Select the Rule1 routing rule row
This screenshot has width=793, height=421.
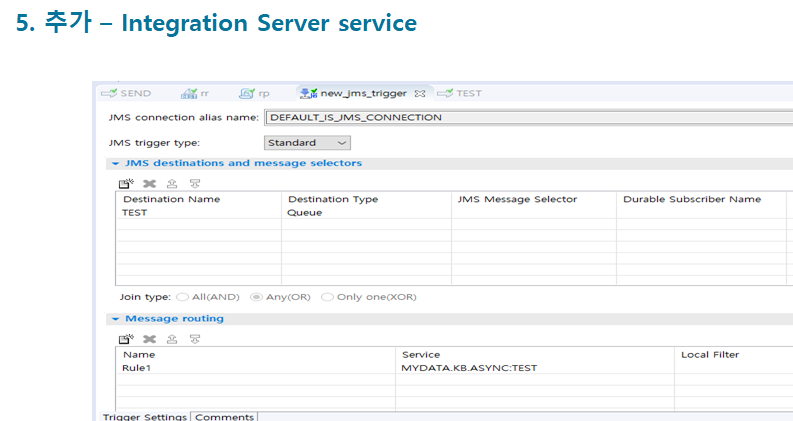click(140, 368)
